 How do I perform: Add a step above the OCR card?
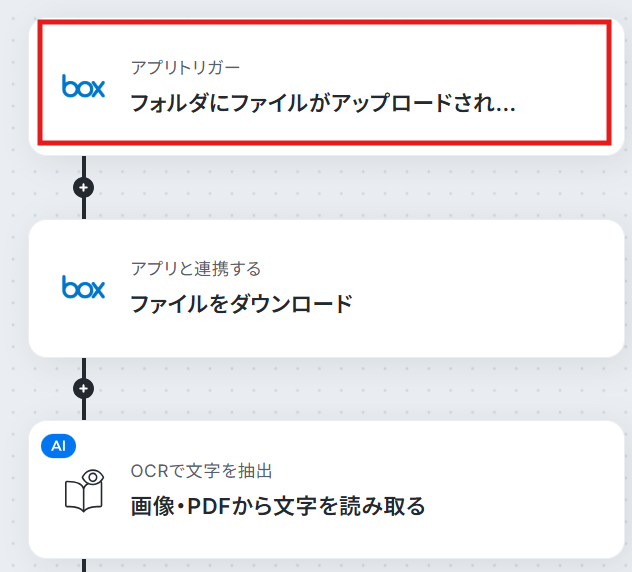(83, 389)
